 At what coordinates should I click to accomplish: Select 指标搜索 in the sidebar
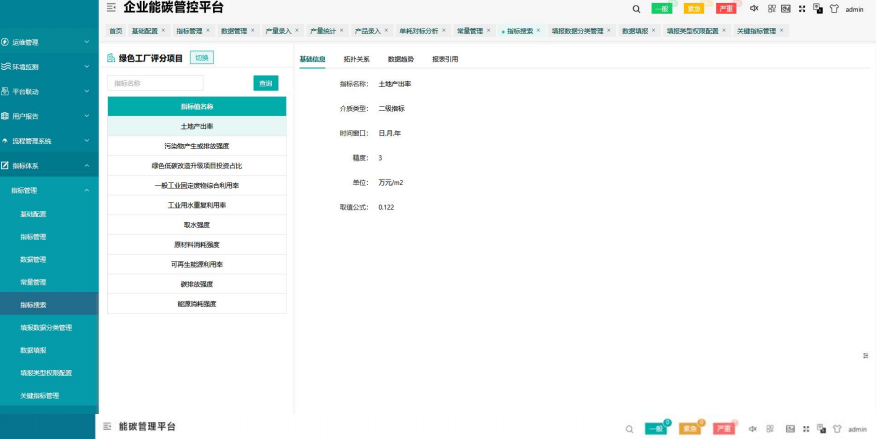coord(33,305)
